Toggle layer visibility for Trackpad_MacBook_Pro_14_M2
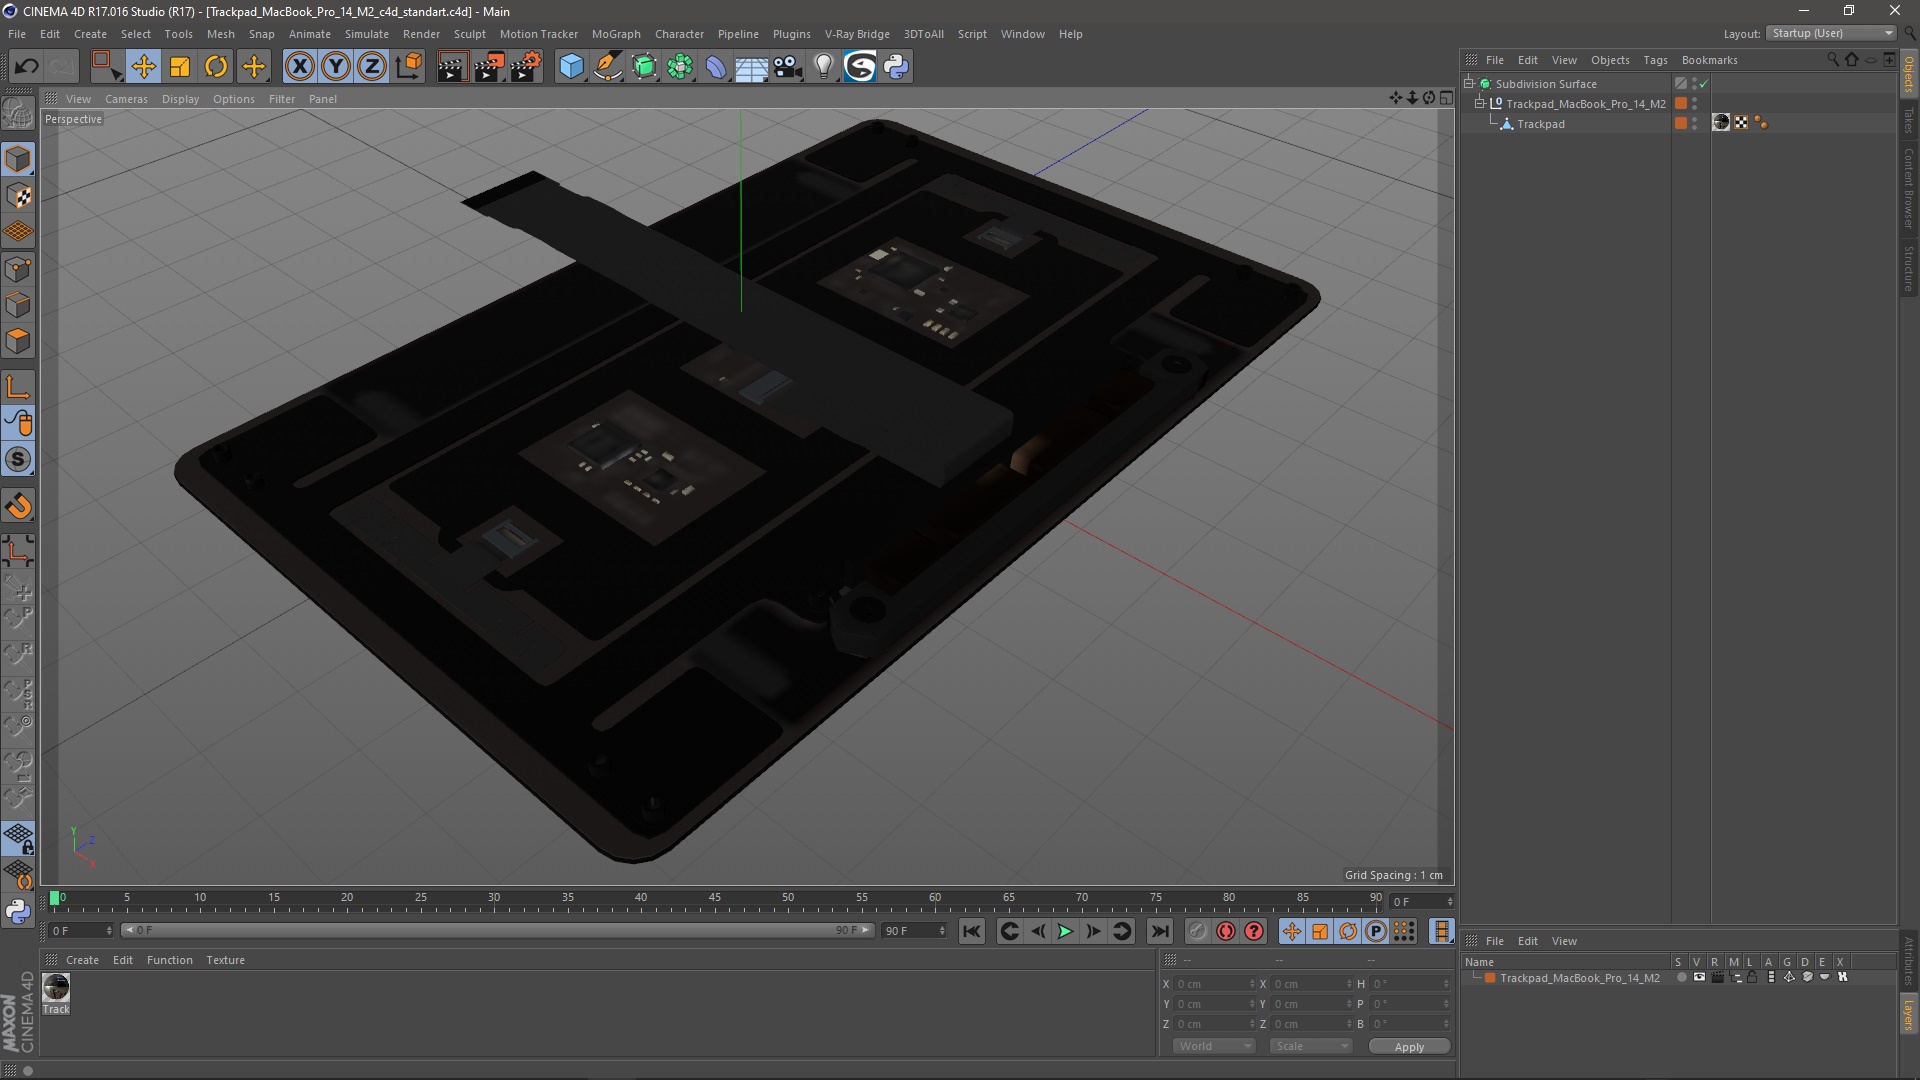The image size is (1920, 1080). tap(1699, 978)
